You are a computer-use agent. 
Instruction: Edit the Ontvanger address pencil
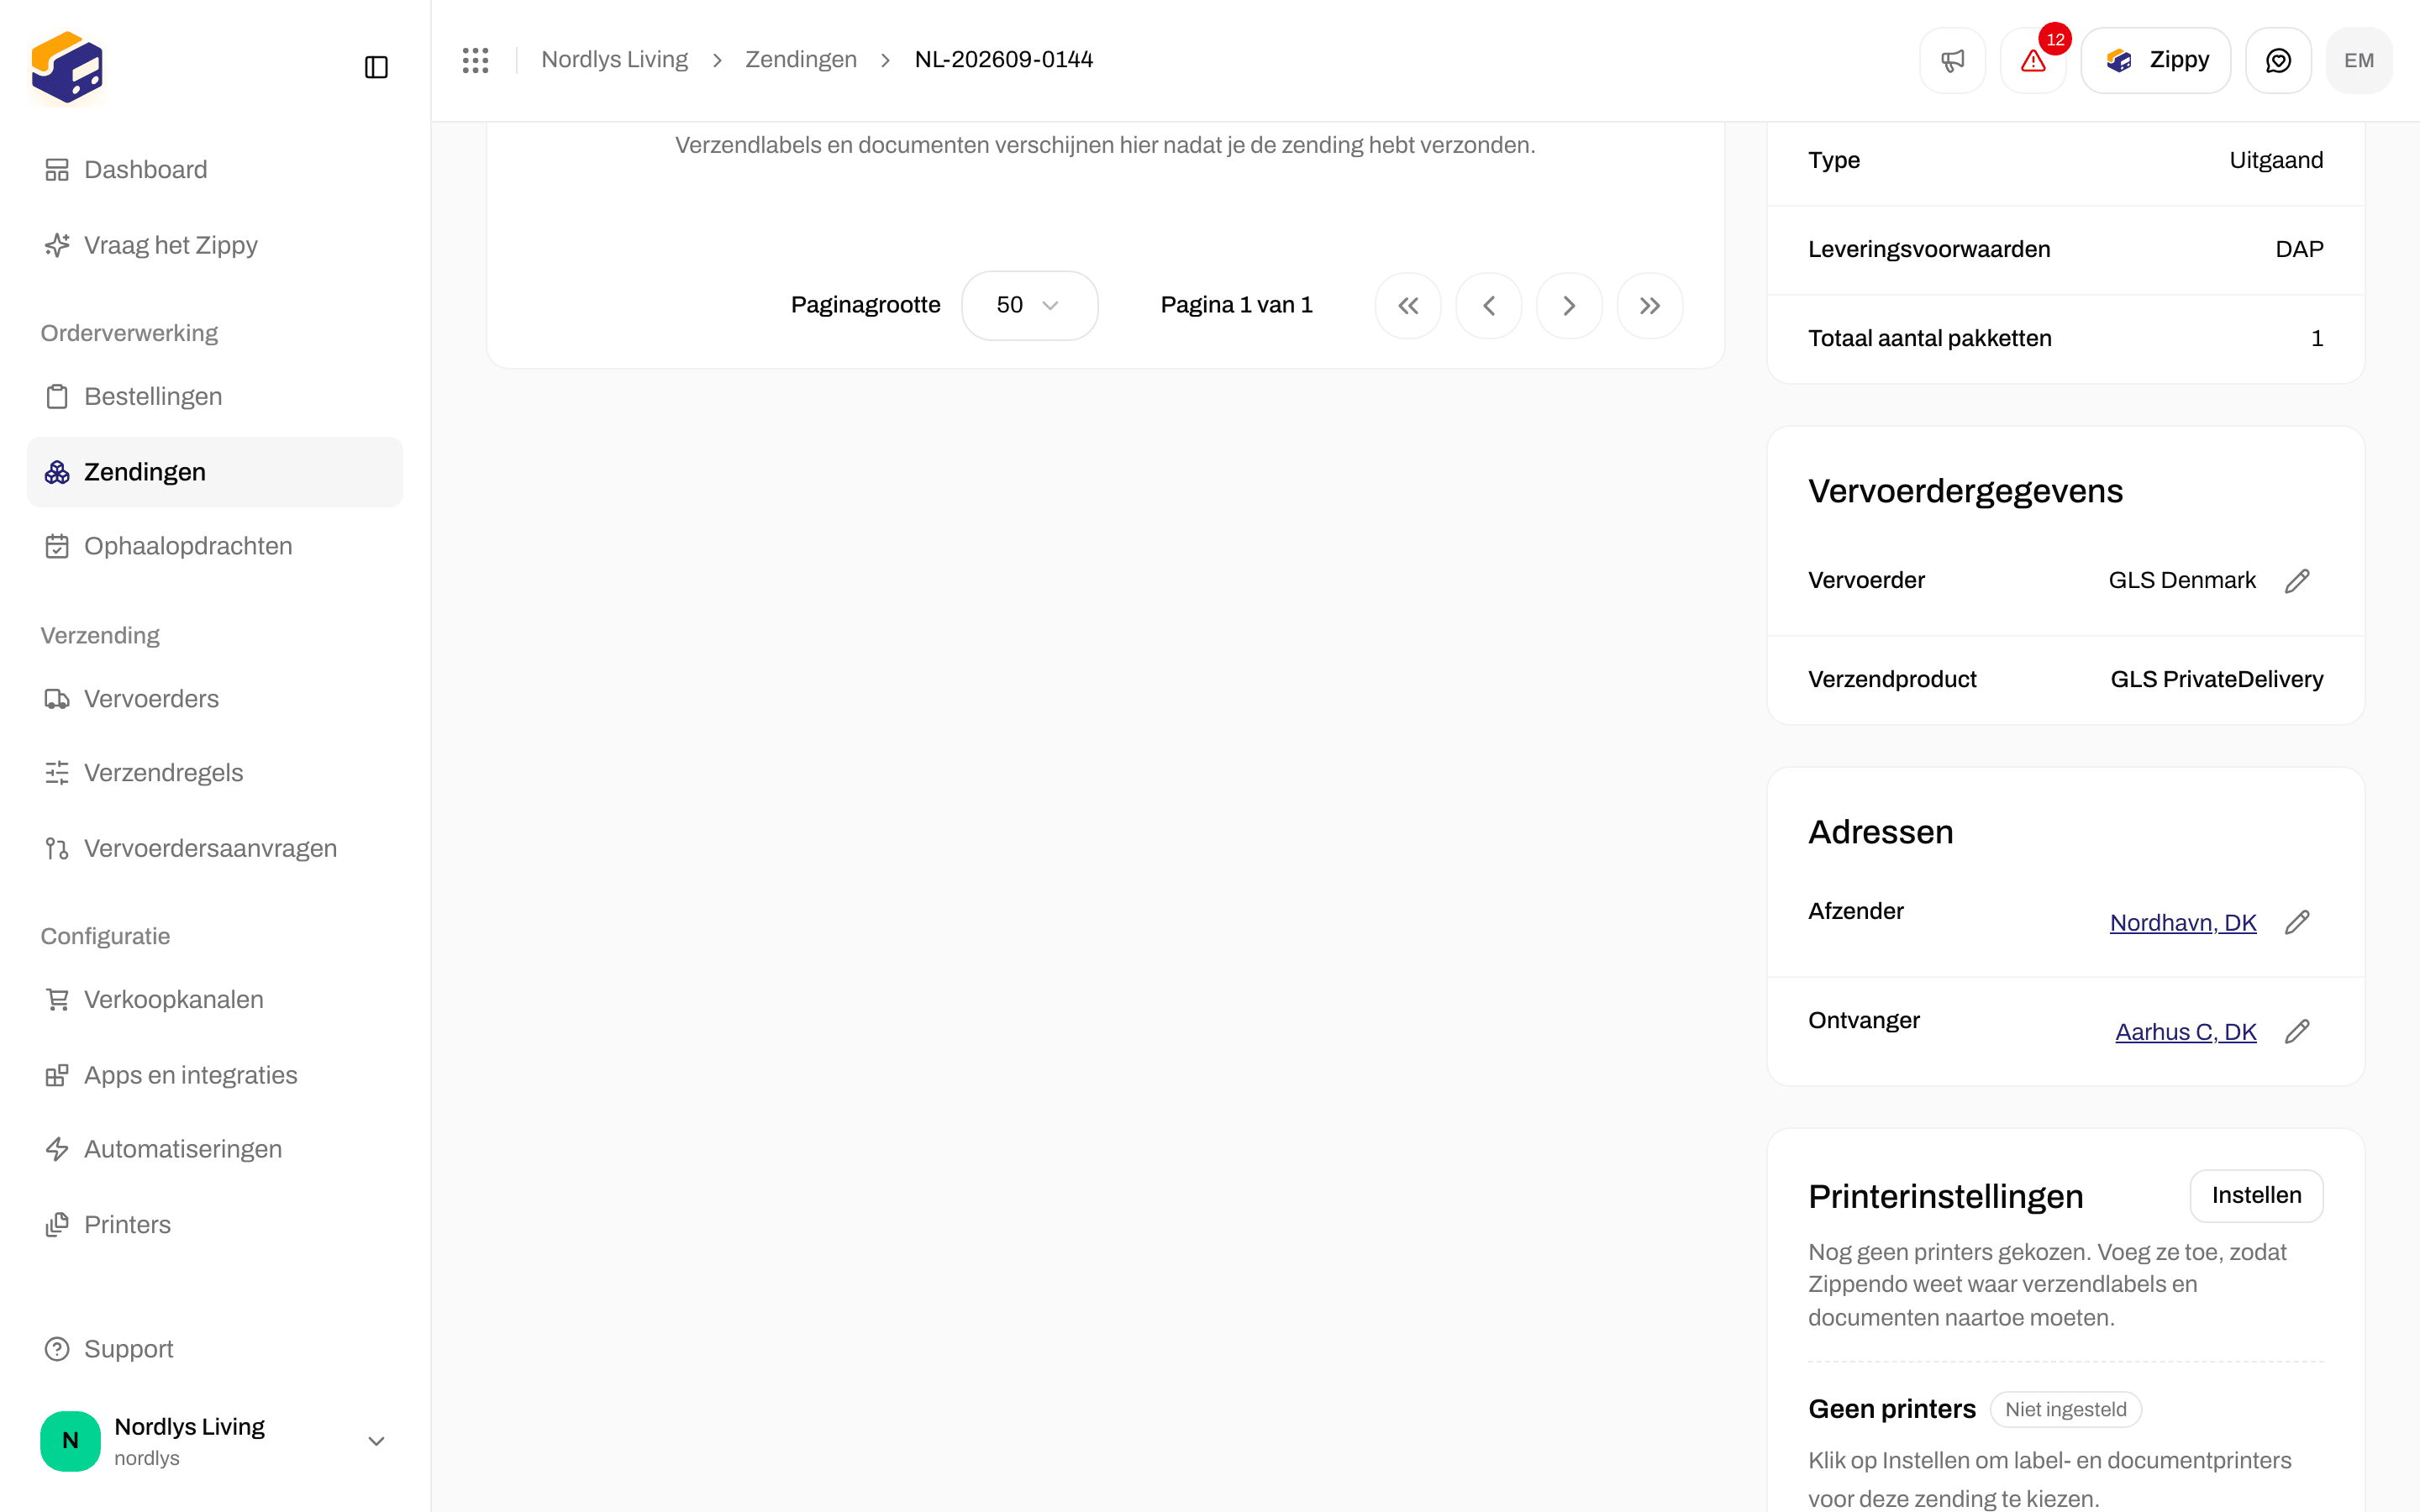click(2297, 1031)
